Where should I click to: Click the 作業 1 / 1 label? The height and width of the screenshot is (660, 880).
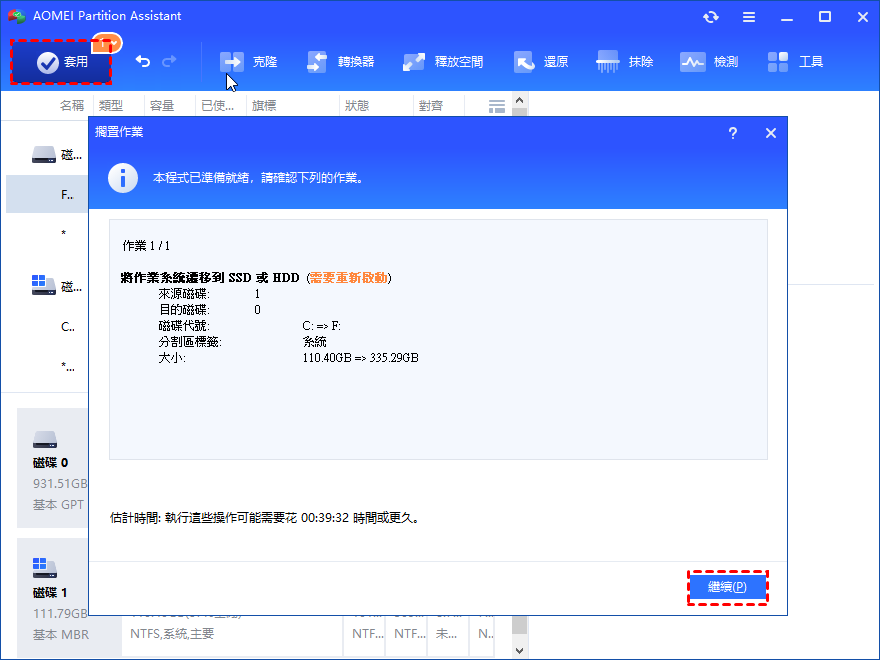pyautogui.click(x=146, y=245)
